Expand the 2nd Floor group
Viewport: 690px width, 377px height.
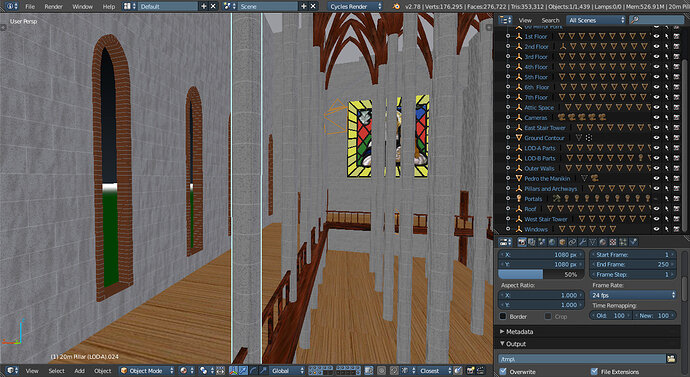(508, 47)
